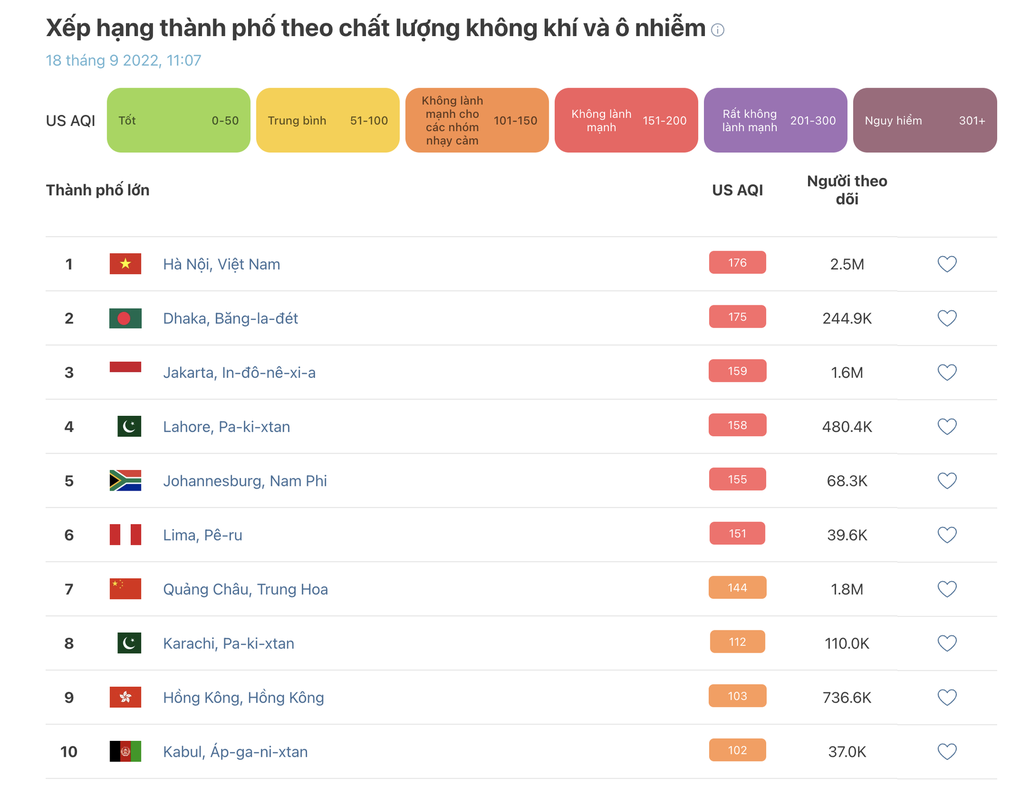Click the 176 AQI badge for Hà Nội

[x=737, y=263]
